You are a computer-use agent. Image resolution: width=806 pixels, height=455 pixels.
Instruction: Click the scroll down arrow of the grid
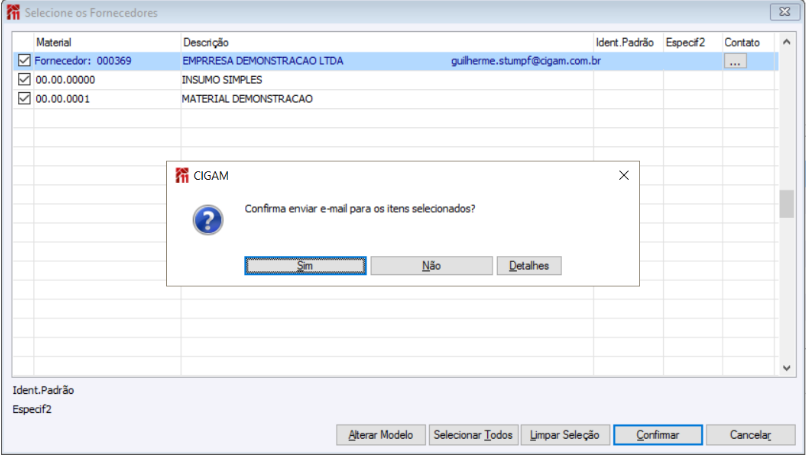click(x=786, y=368)
